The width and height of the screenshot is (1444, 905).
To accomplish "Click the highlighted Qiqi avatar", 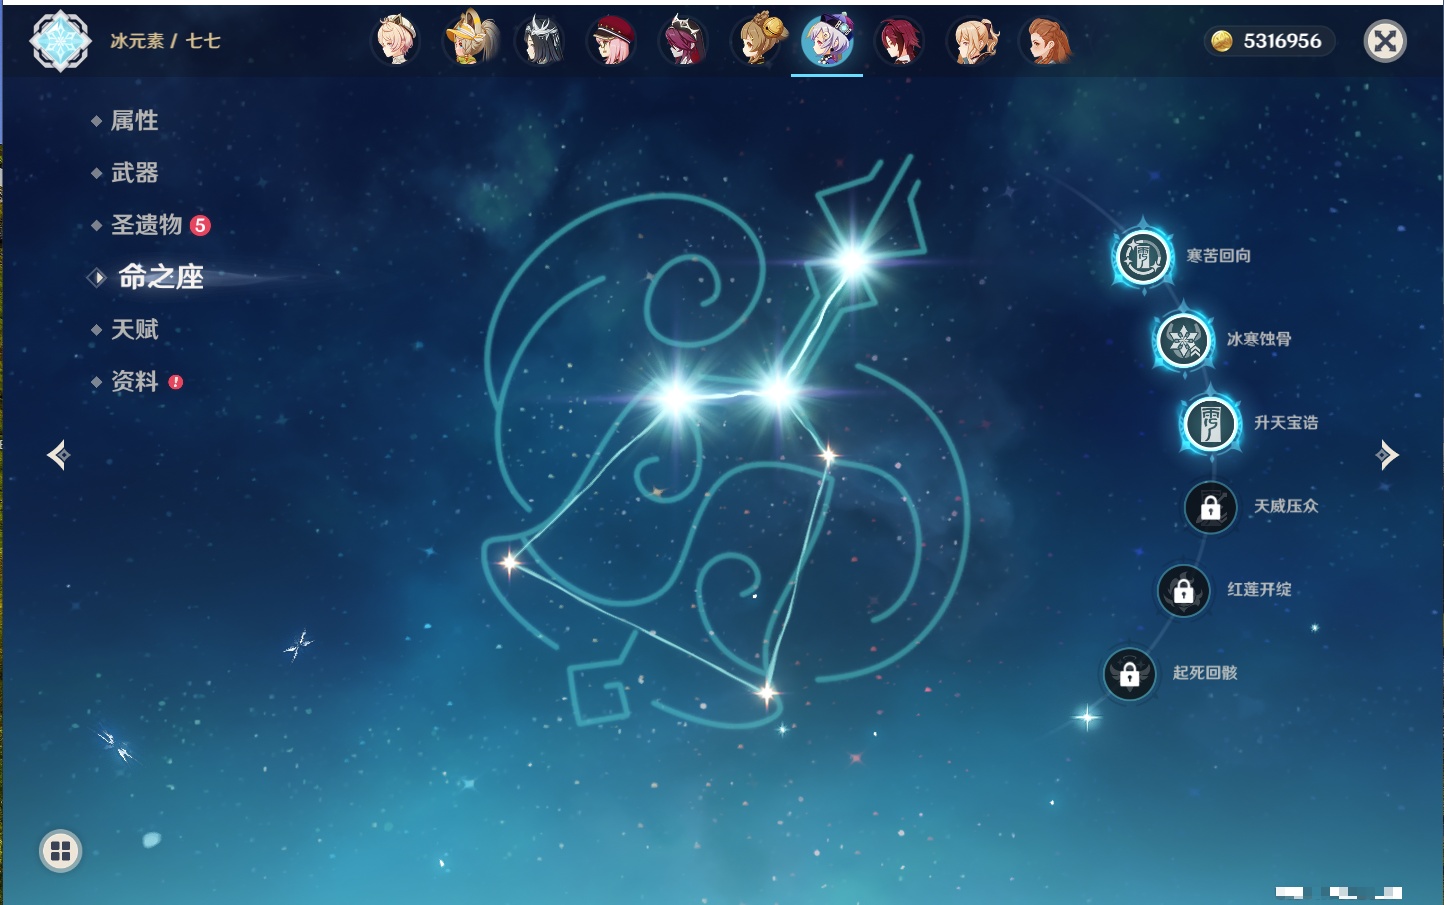I will point(827,41).
